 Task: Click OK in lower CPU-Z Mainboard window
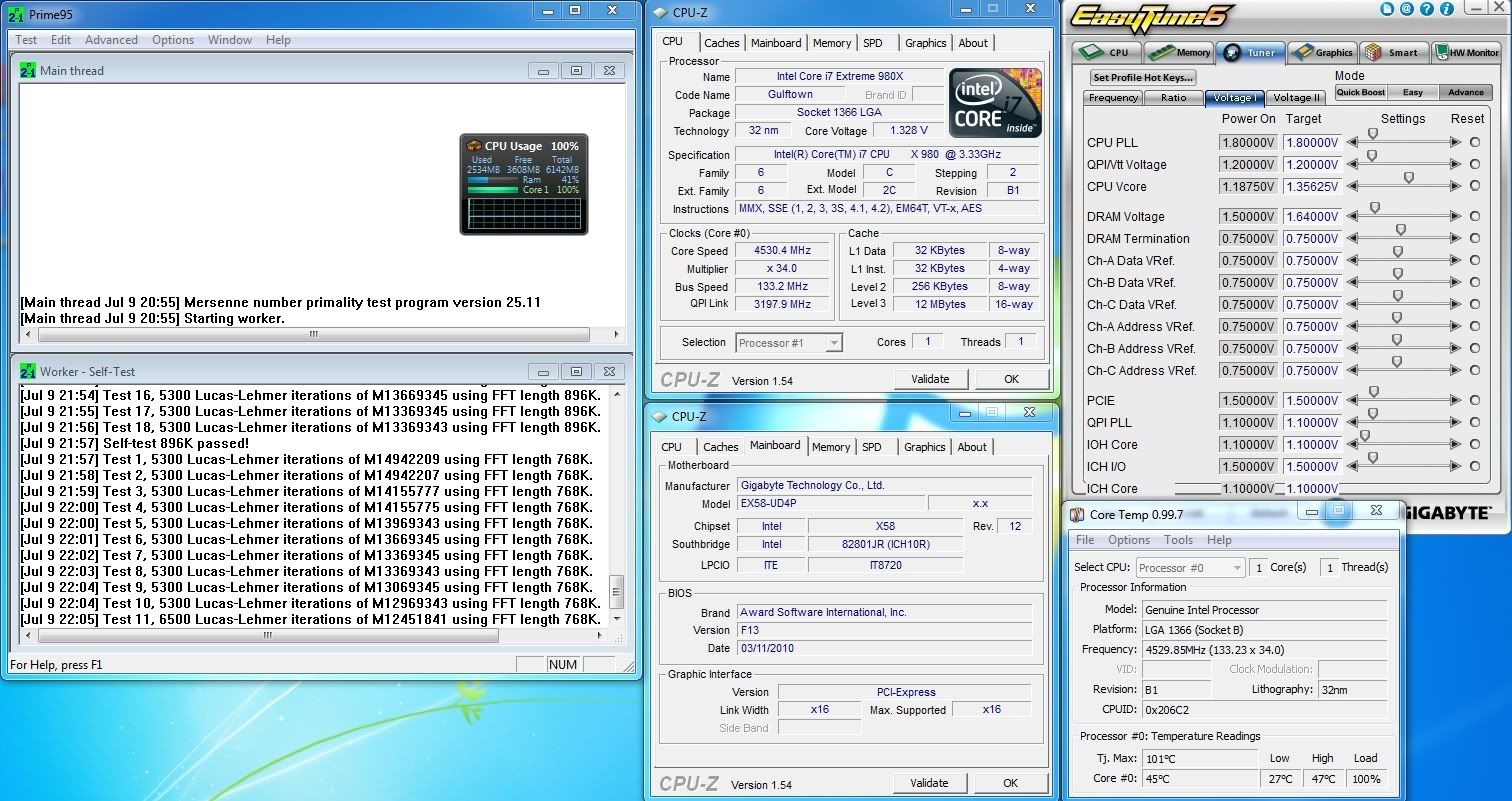[x=1010, y=783]
